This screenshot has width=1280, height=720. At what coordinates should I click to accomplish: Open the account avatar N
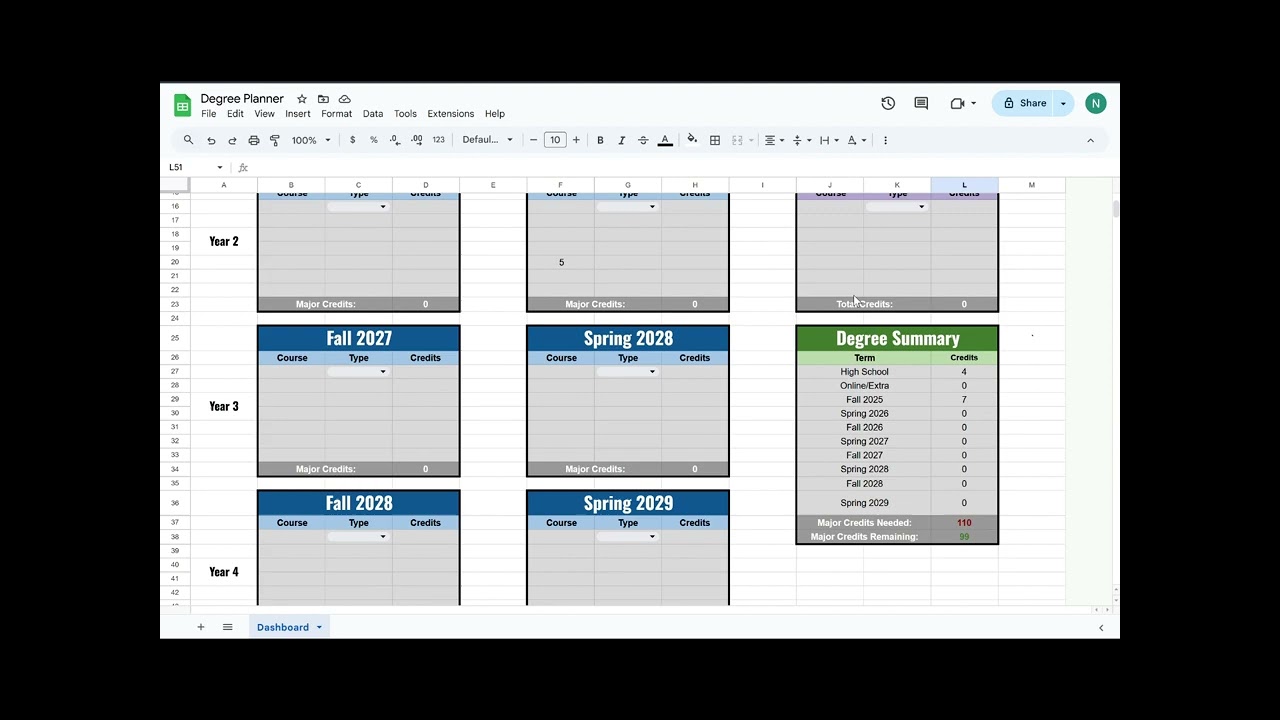pyautogui.click(x=1096, y=103)
